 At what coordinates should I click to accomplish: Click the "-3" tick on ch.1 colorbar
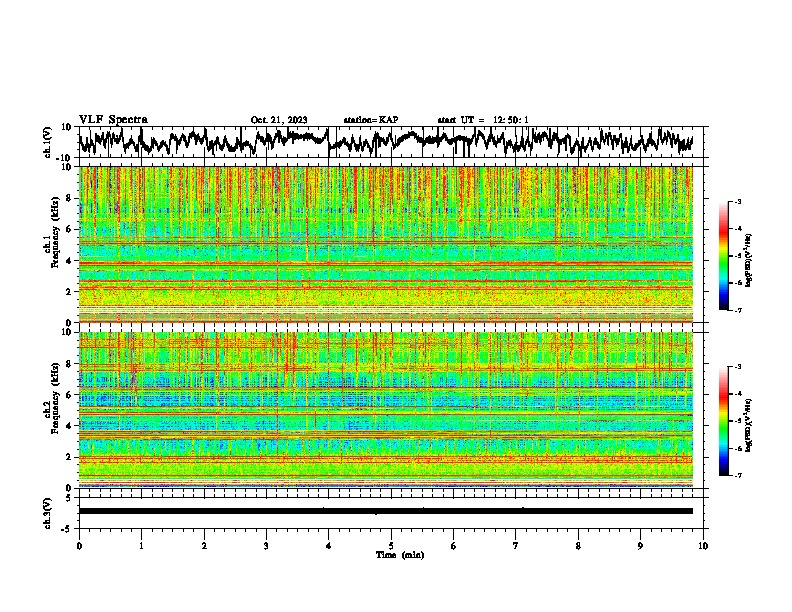pos(738,202)
